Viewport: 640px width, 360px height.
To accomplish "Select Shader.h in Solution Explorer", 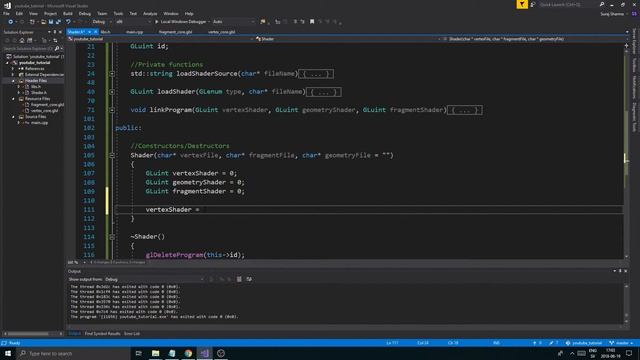I will tap(39, 93).
